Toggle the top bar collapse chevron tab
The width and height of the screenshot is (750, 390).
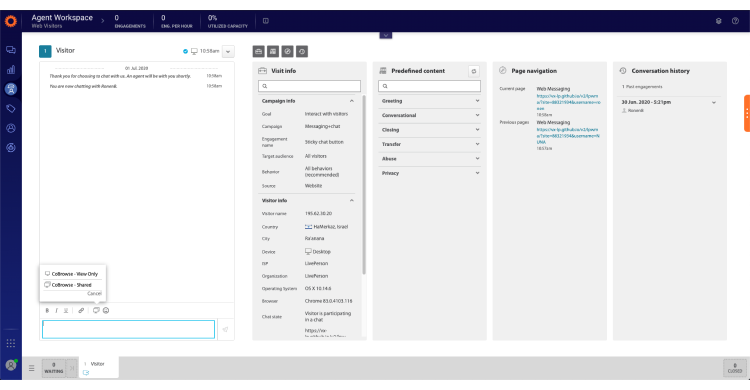[386, 35]
